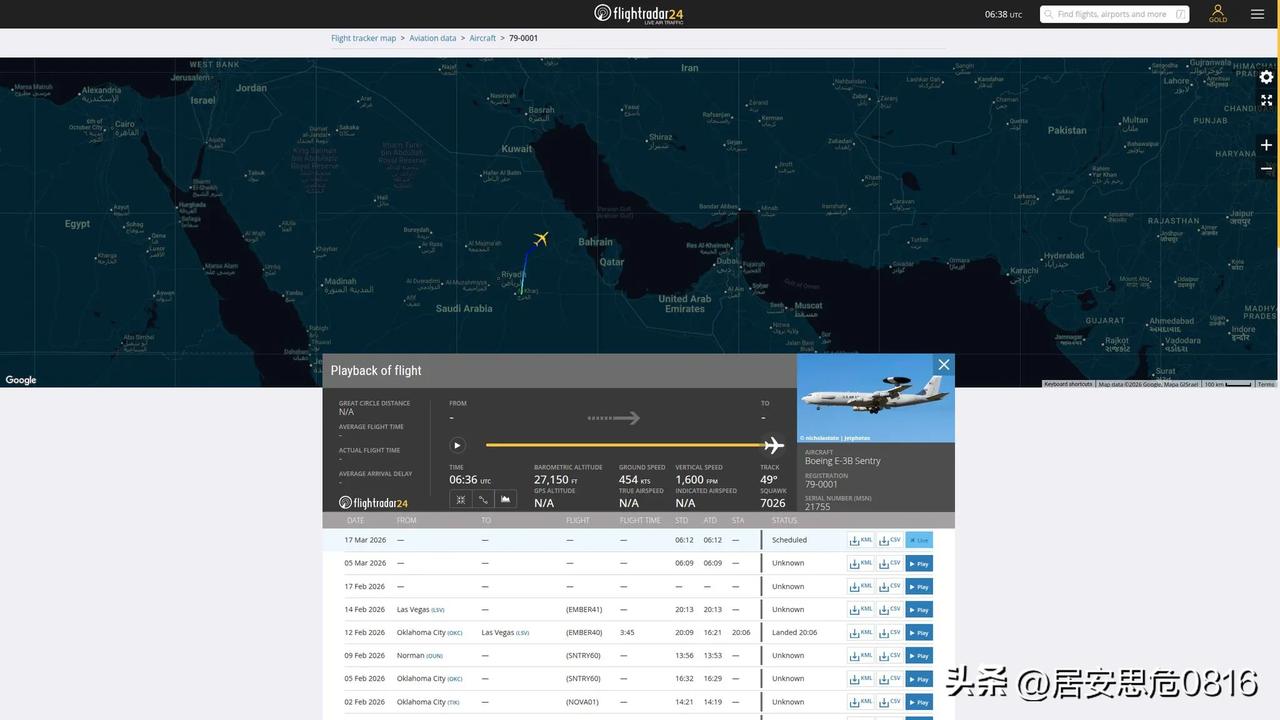Click the Google logo on map

(20, 380)
